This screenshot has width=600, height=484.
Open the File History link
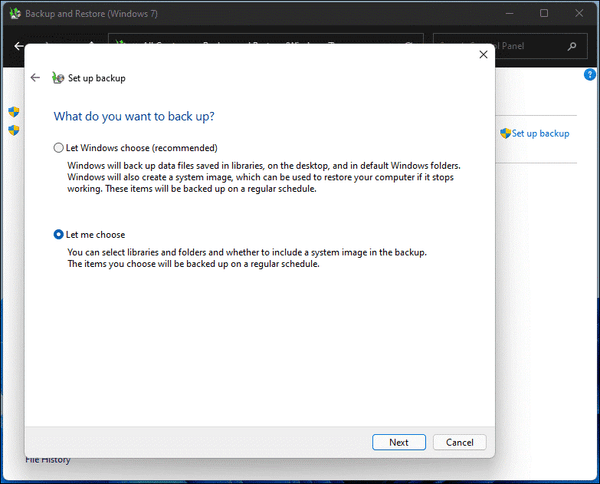coord(48,460)
